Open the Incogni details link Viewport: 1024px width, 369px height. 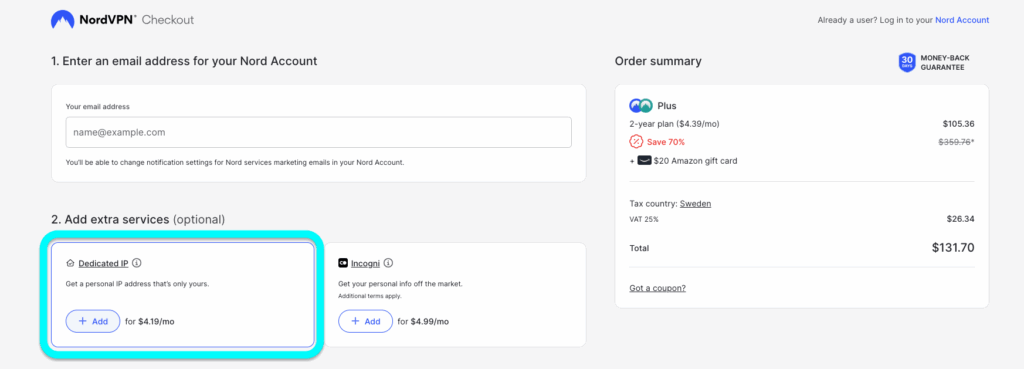(365, 264)
